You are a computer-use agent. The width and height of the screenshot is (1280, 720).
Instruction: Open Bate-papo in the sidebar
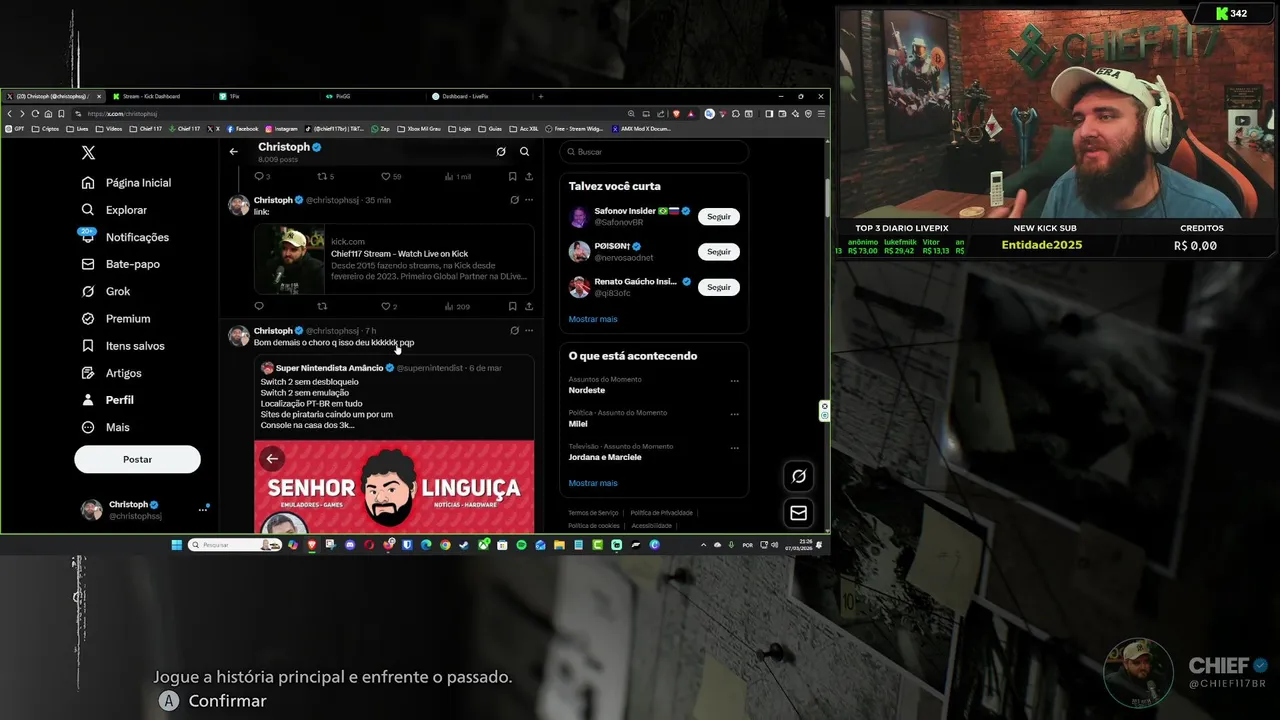click(120, 264)
